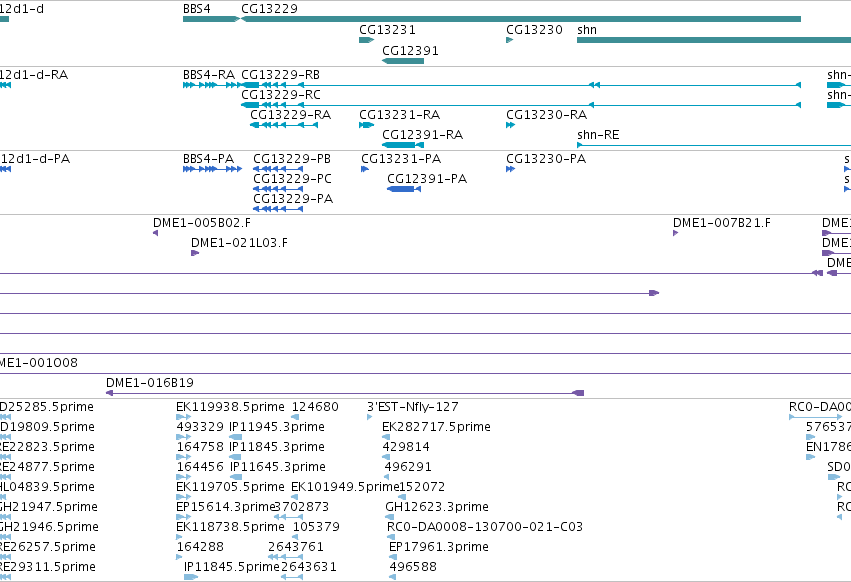Click the CG13229 gene feature bar
The image size is (851, 582).
click(x=521, y=19)
